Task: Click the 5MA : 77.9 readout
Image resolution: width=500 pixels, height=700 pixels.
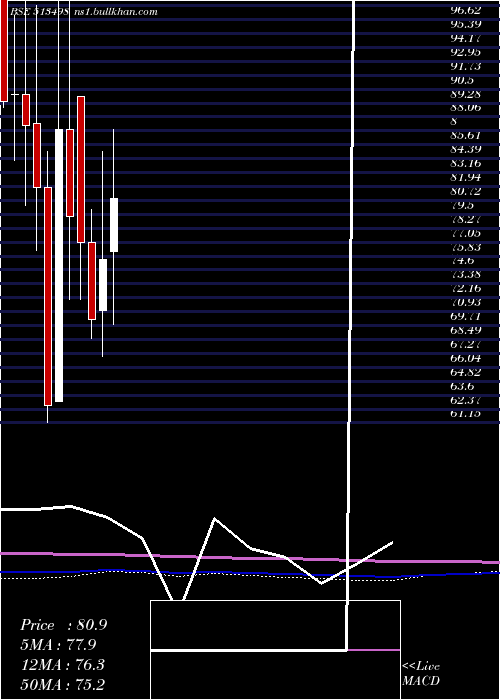Action: 58,645
